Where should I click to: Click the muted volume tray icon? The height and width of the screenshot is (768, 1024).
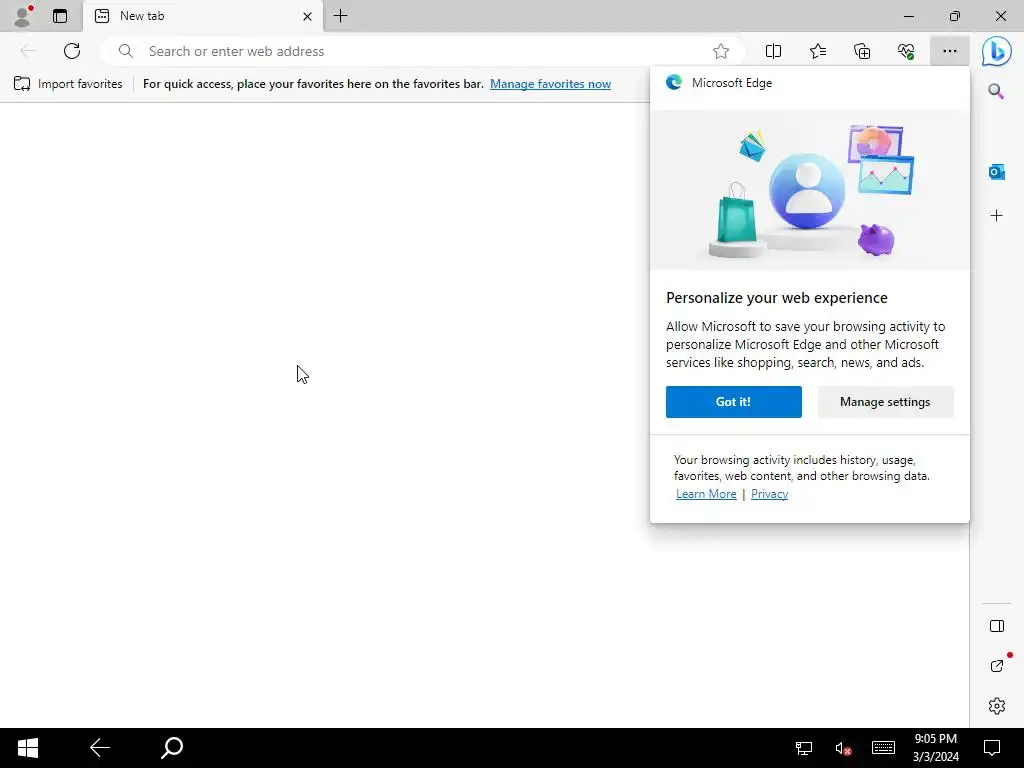[842, 748]
